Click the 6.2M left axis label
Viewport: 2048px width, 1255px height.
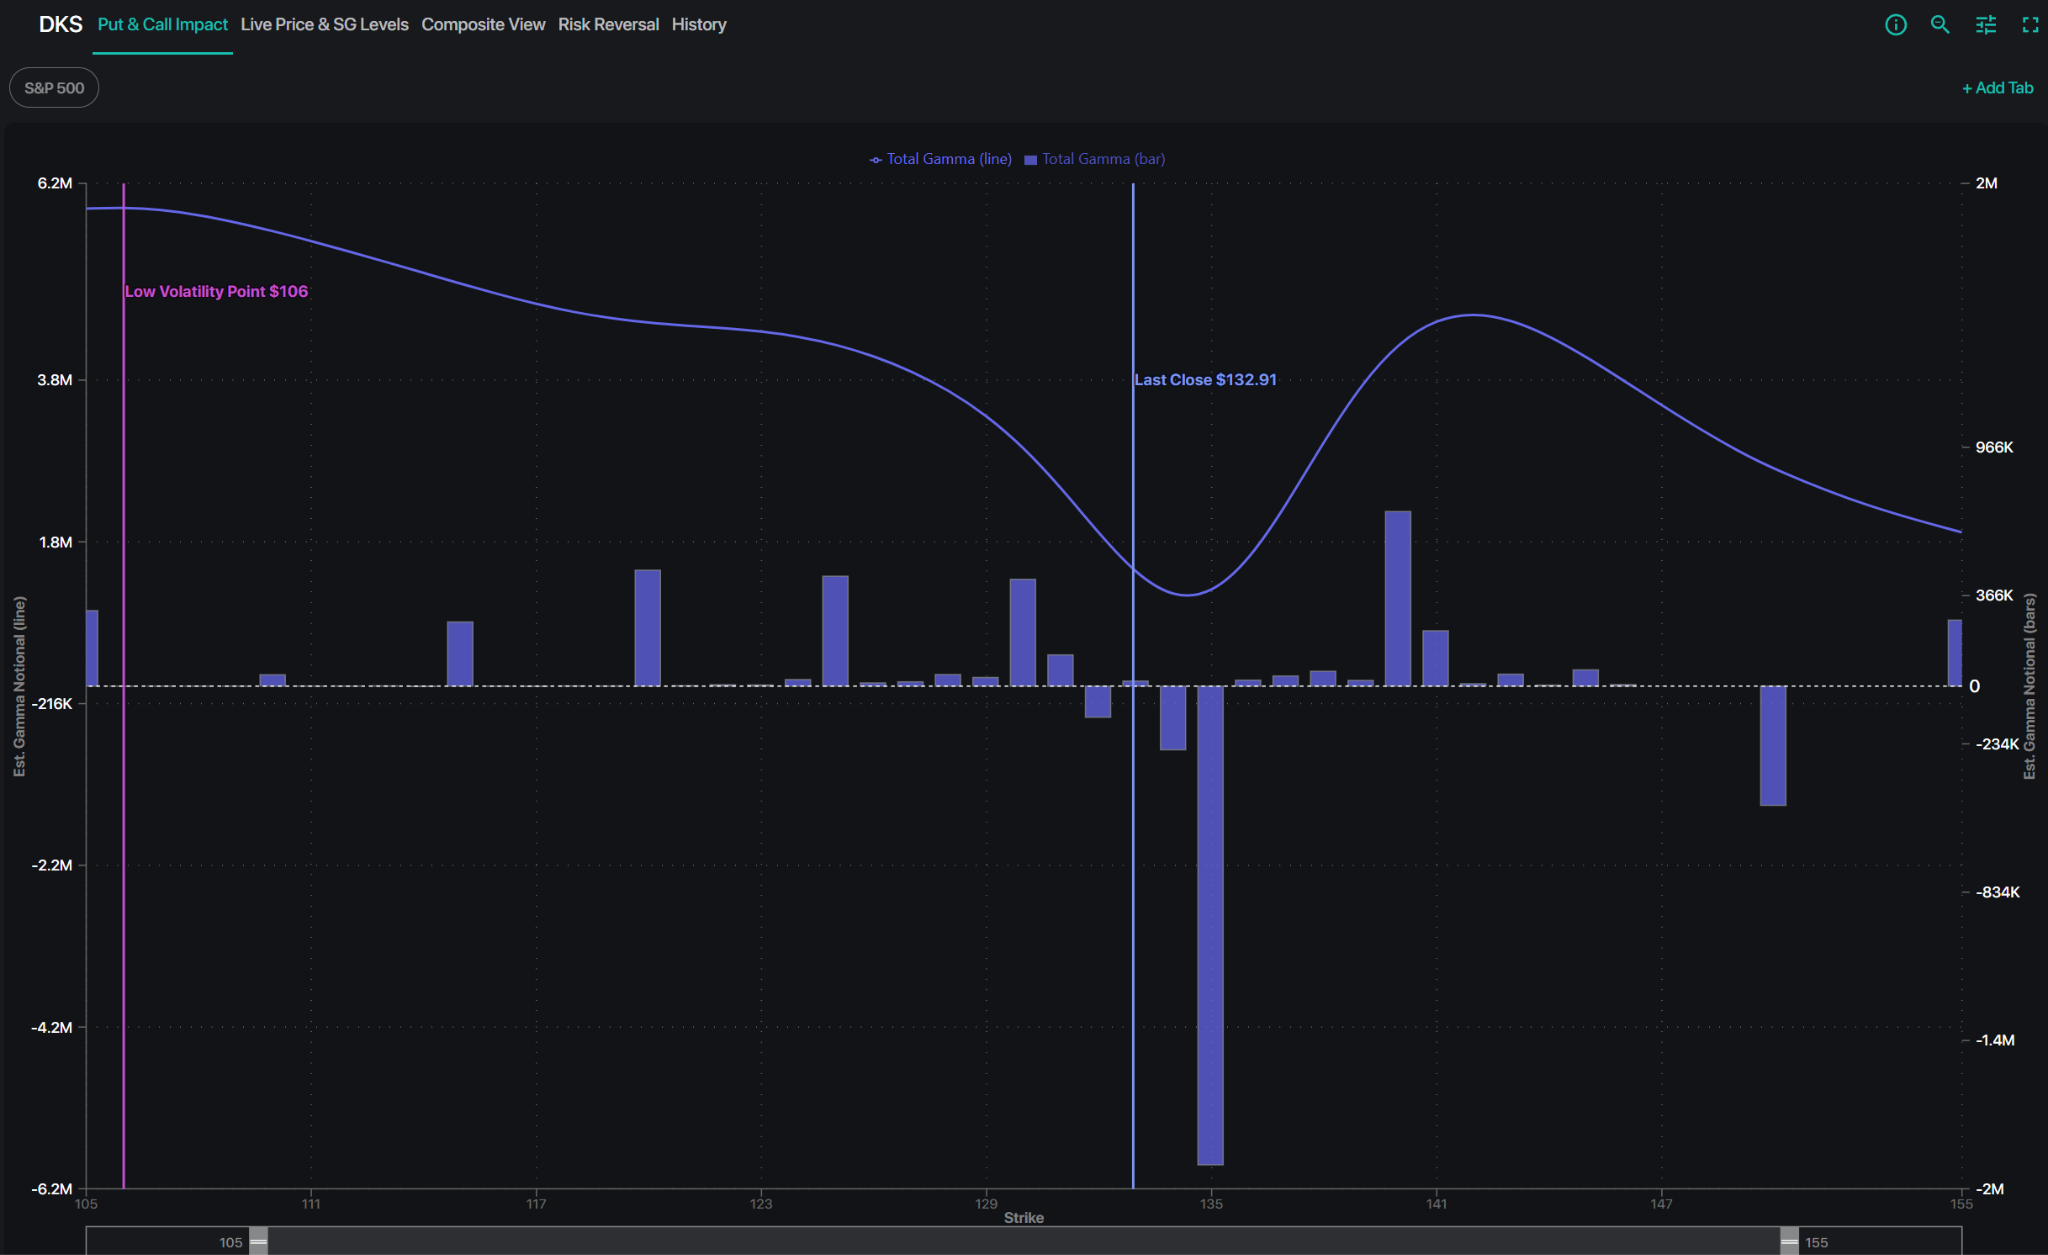55,183
